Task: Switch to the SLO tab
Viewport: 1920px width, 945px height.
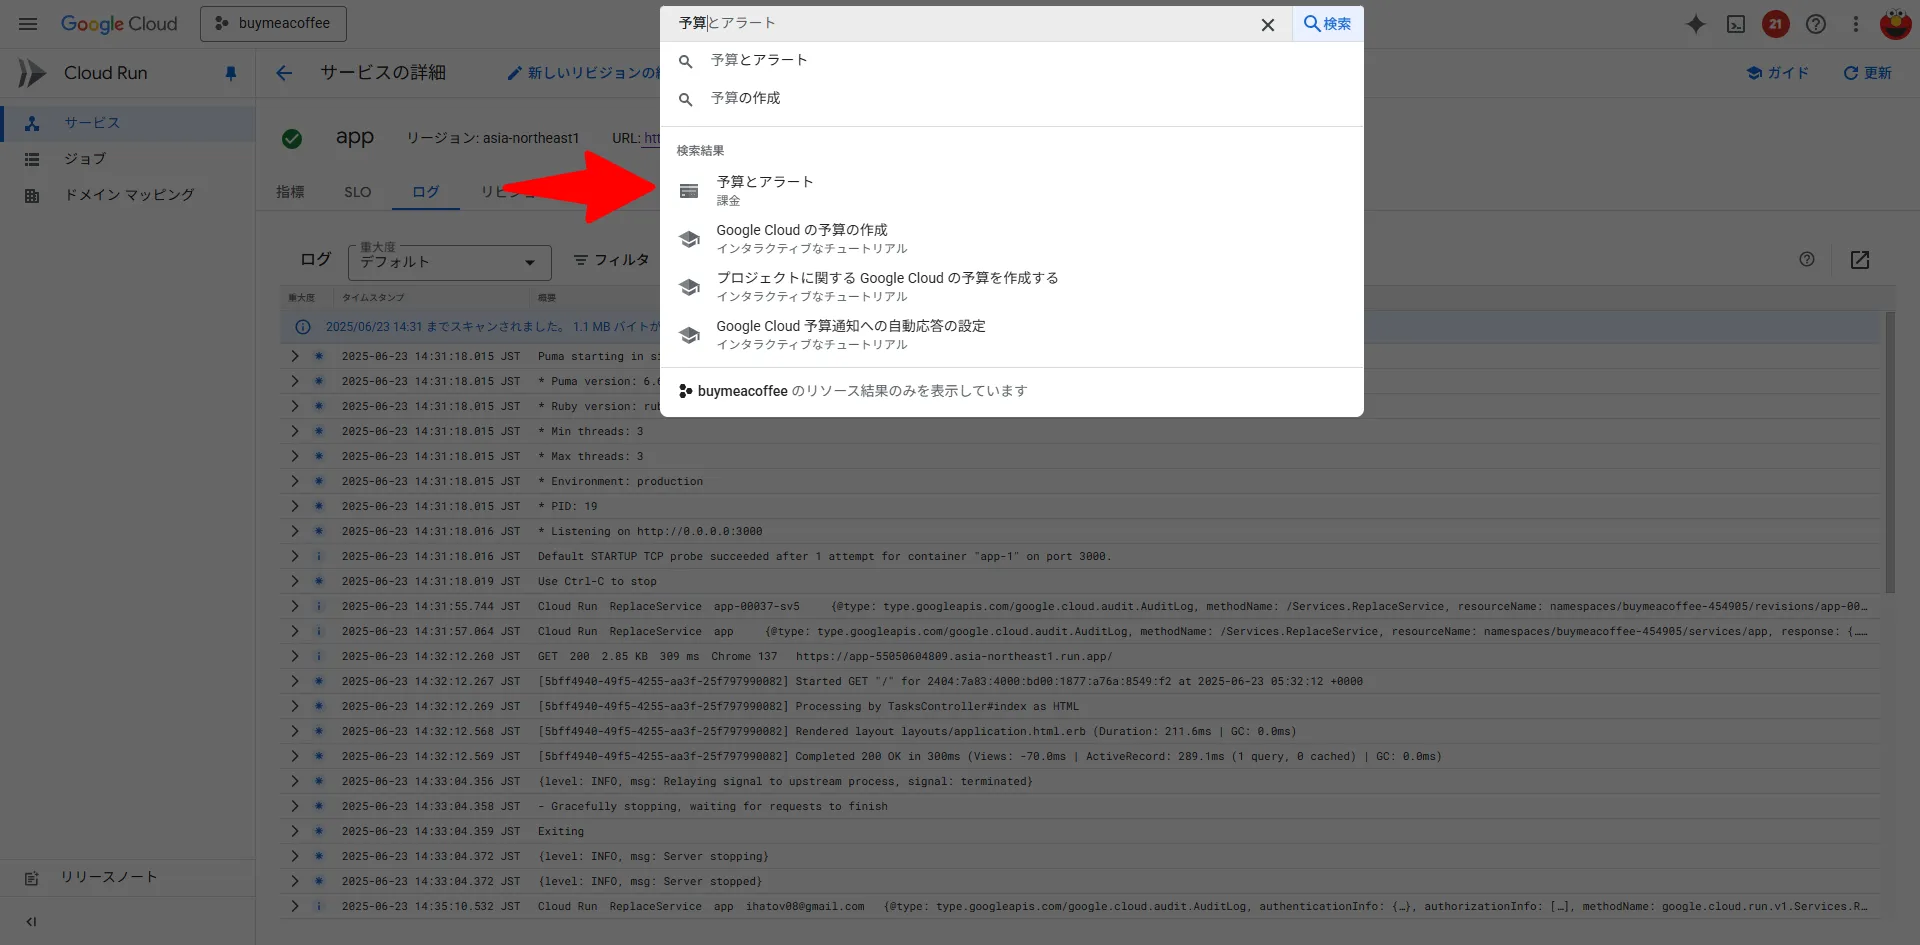Action: [357, 192]
